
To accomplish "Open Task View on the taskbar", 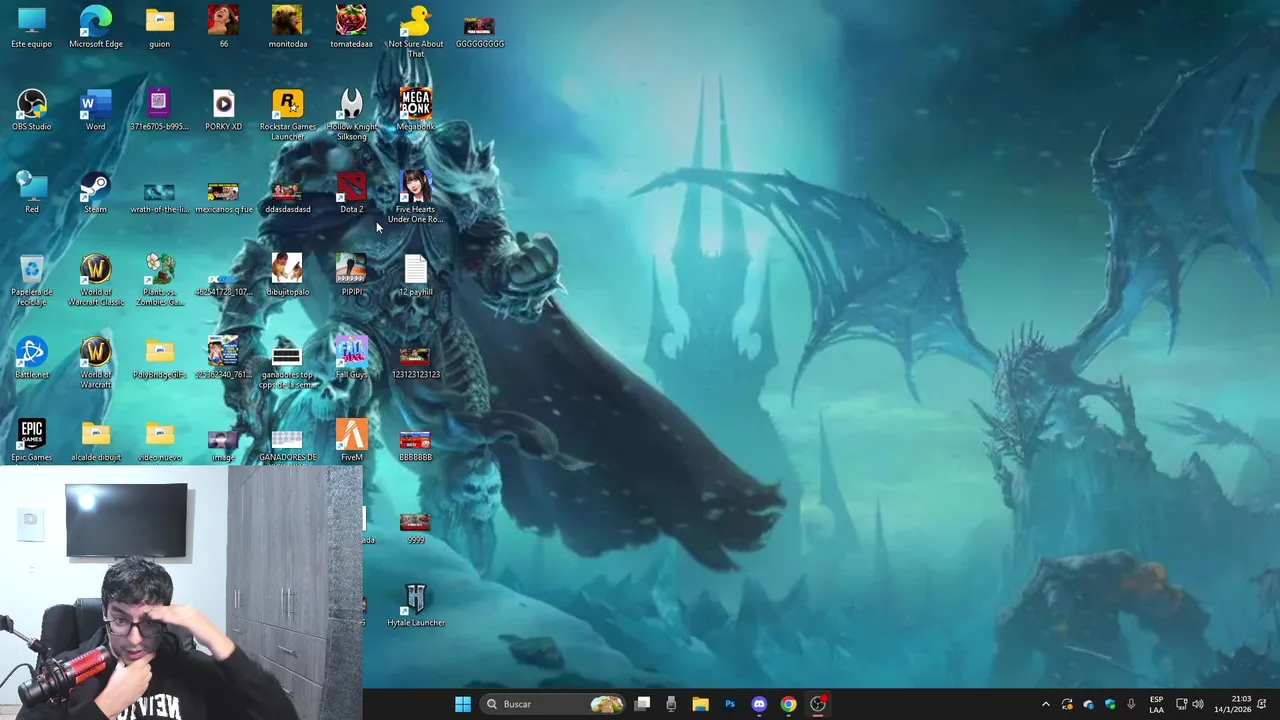I will pos(642,704).
